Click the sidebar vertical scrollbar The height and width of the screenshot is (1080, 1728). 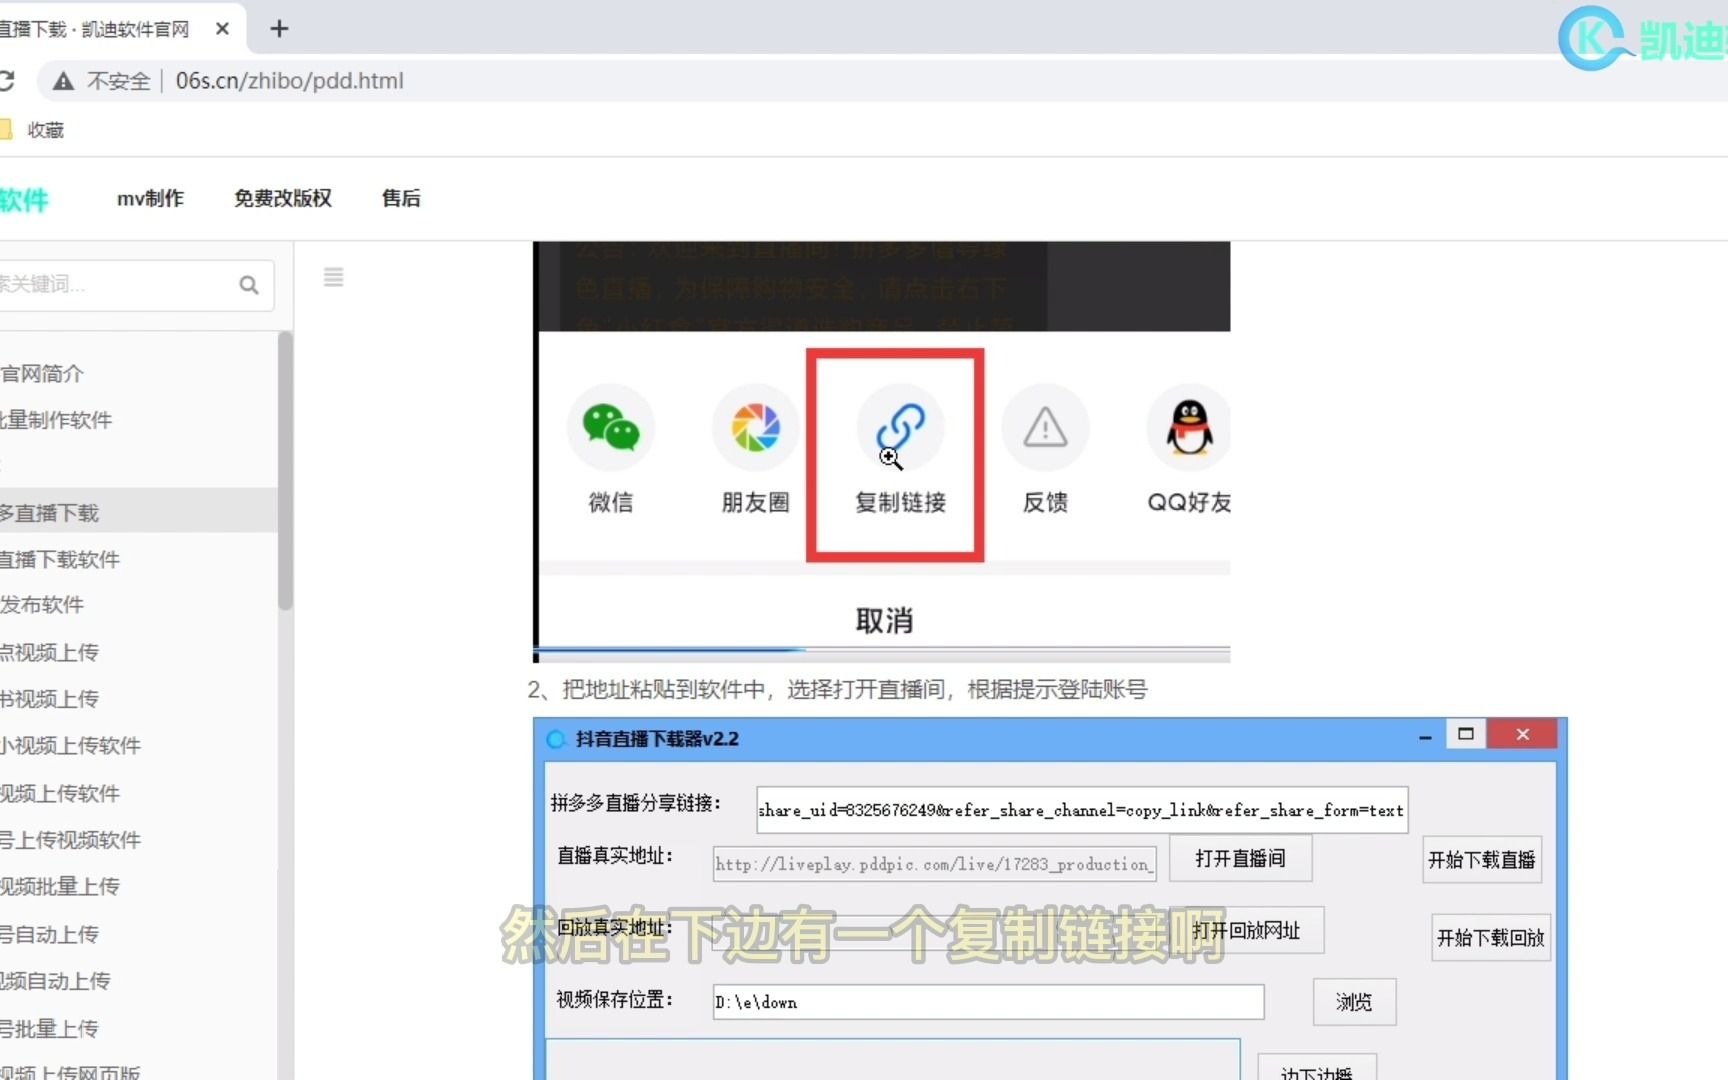[x=286, y=470]
